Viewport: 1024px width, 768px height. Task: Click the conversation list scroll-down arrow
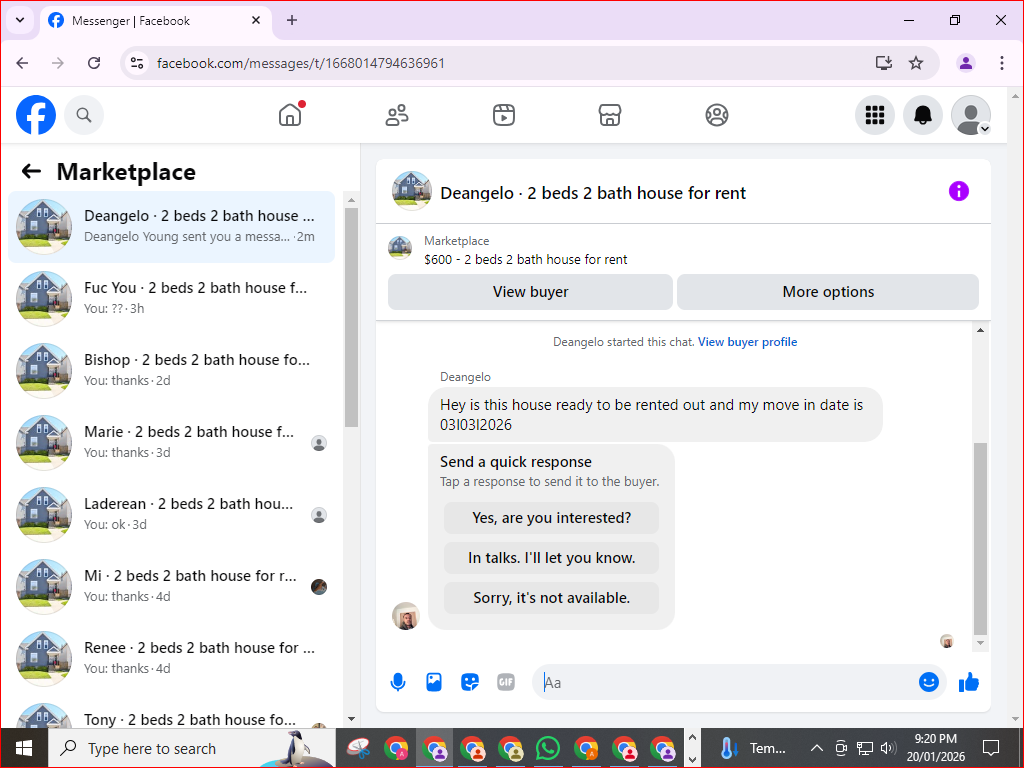pos(351,719)
